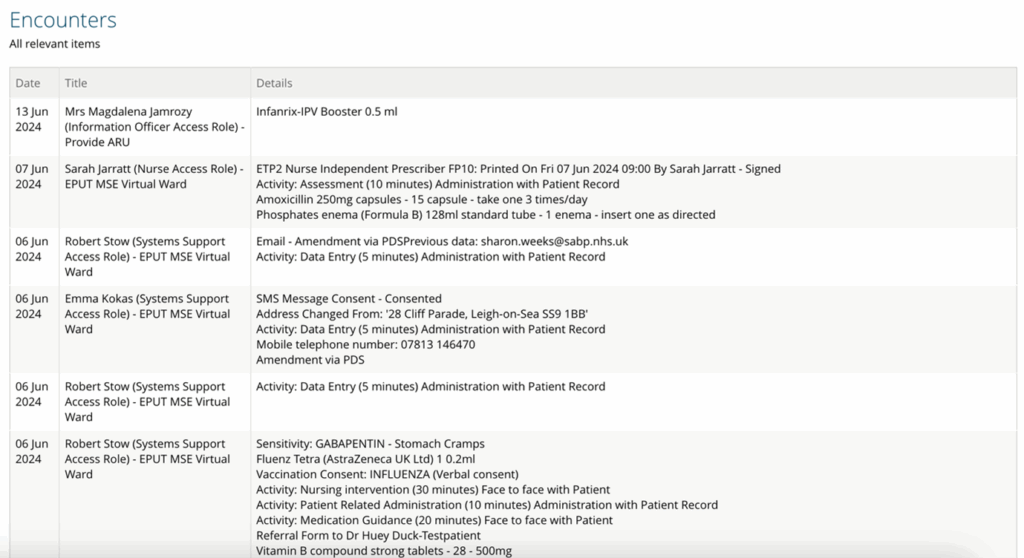The height and width of the screenshot is (558, 1024).
Task: Click the SMS Message Consent - Consented line
Action: pos(349,299)
